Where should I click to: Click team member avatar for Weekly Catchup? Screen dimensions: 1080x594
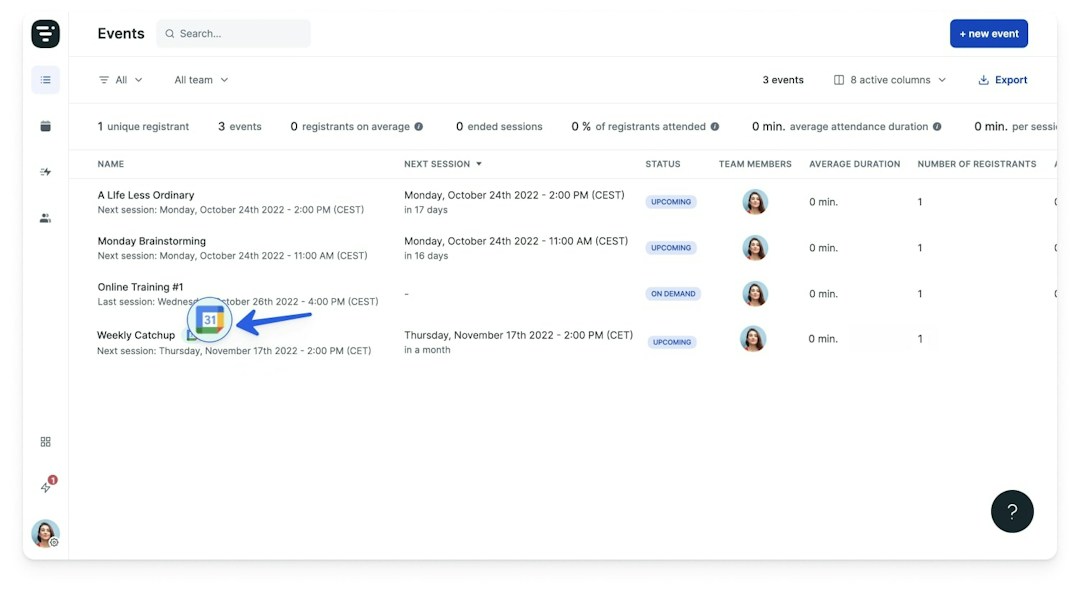tap(753, 339)
